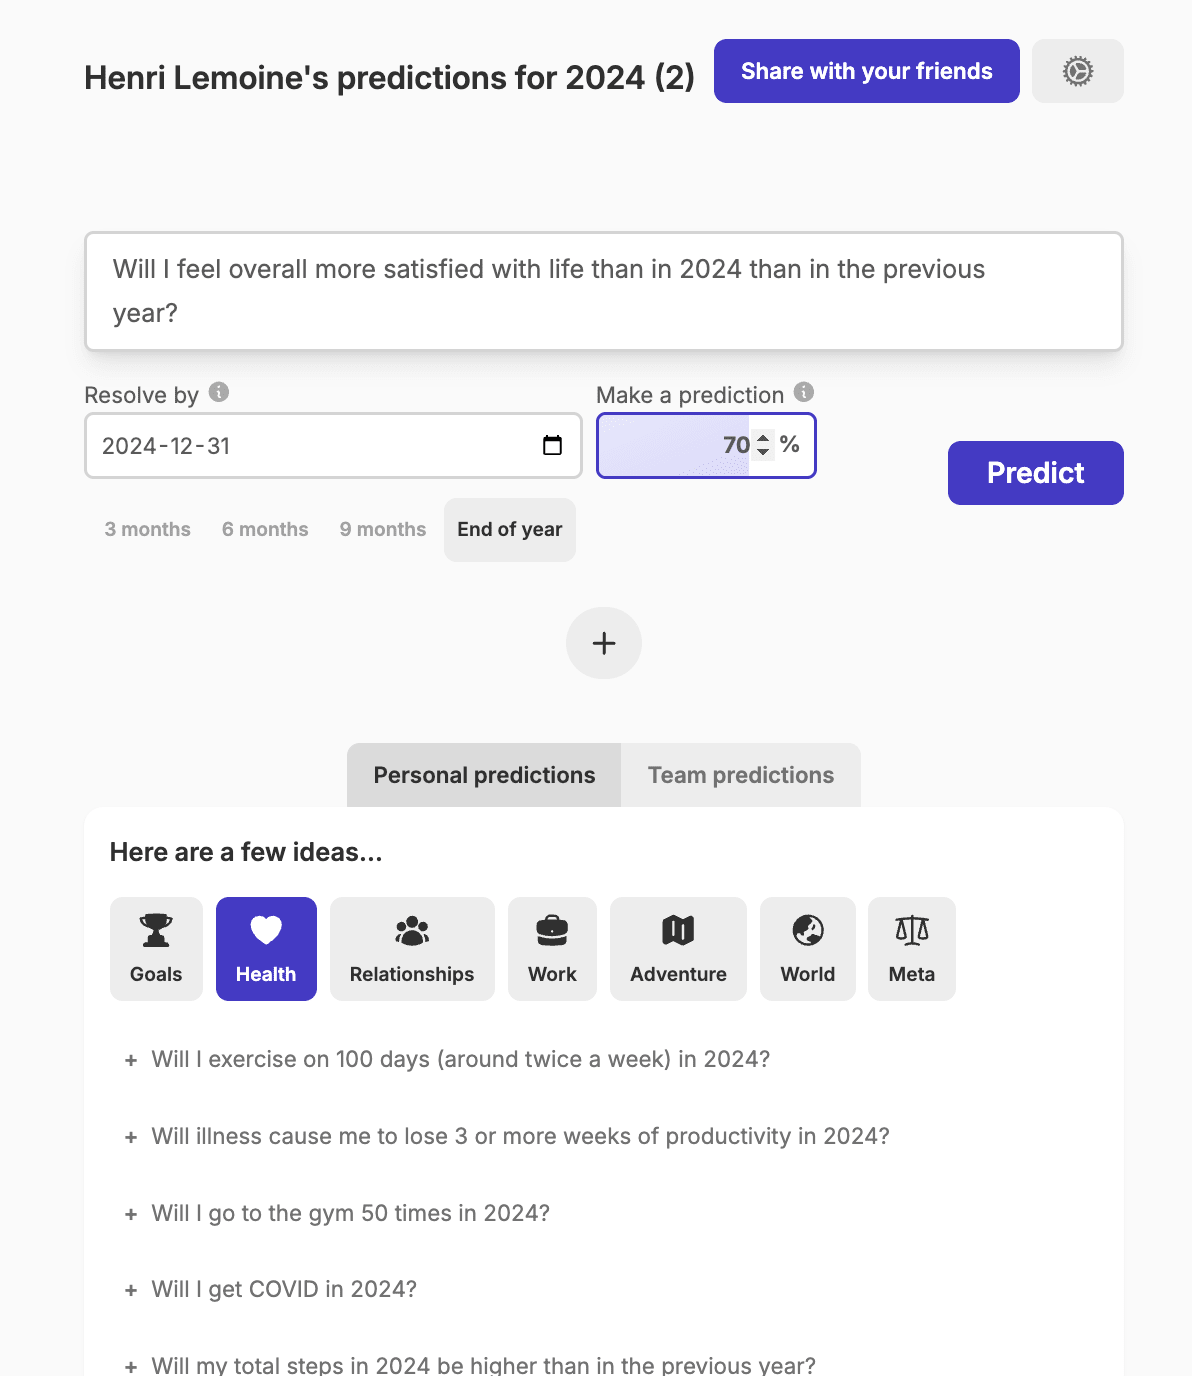1192x1376 pixels.
Task: Click the round plus add-question button
Action: [x=603, y=643]
